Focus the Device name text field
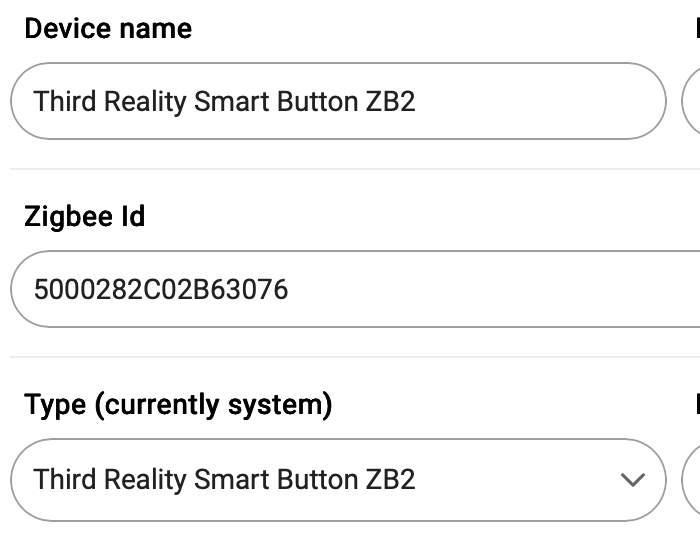Screen dimensions: 700x558 coord(338,101)
